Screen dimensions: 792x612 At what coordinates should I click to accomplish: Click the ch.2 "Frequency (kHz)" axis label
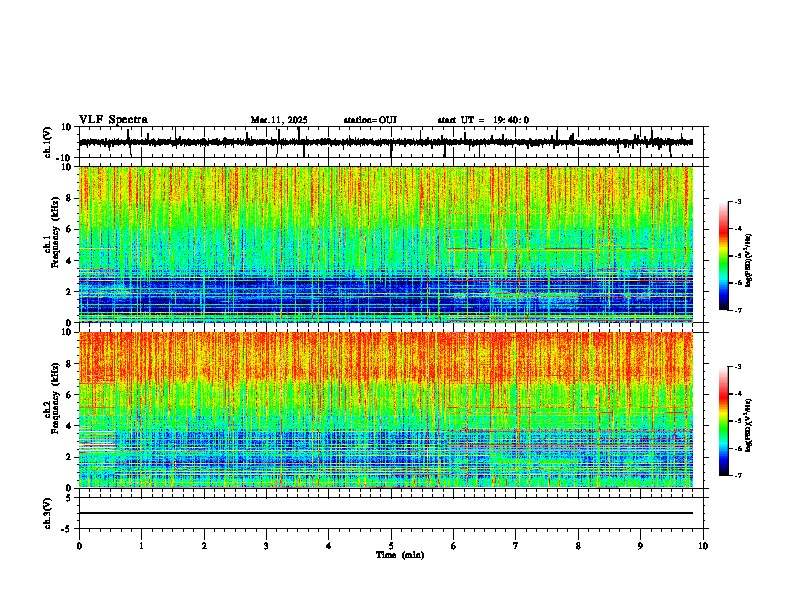[55, 399]
